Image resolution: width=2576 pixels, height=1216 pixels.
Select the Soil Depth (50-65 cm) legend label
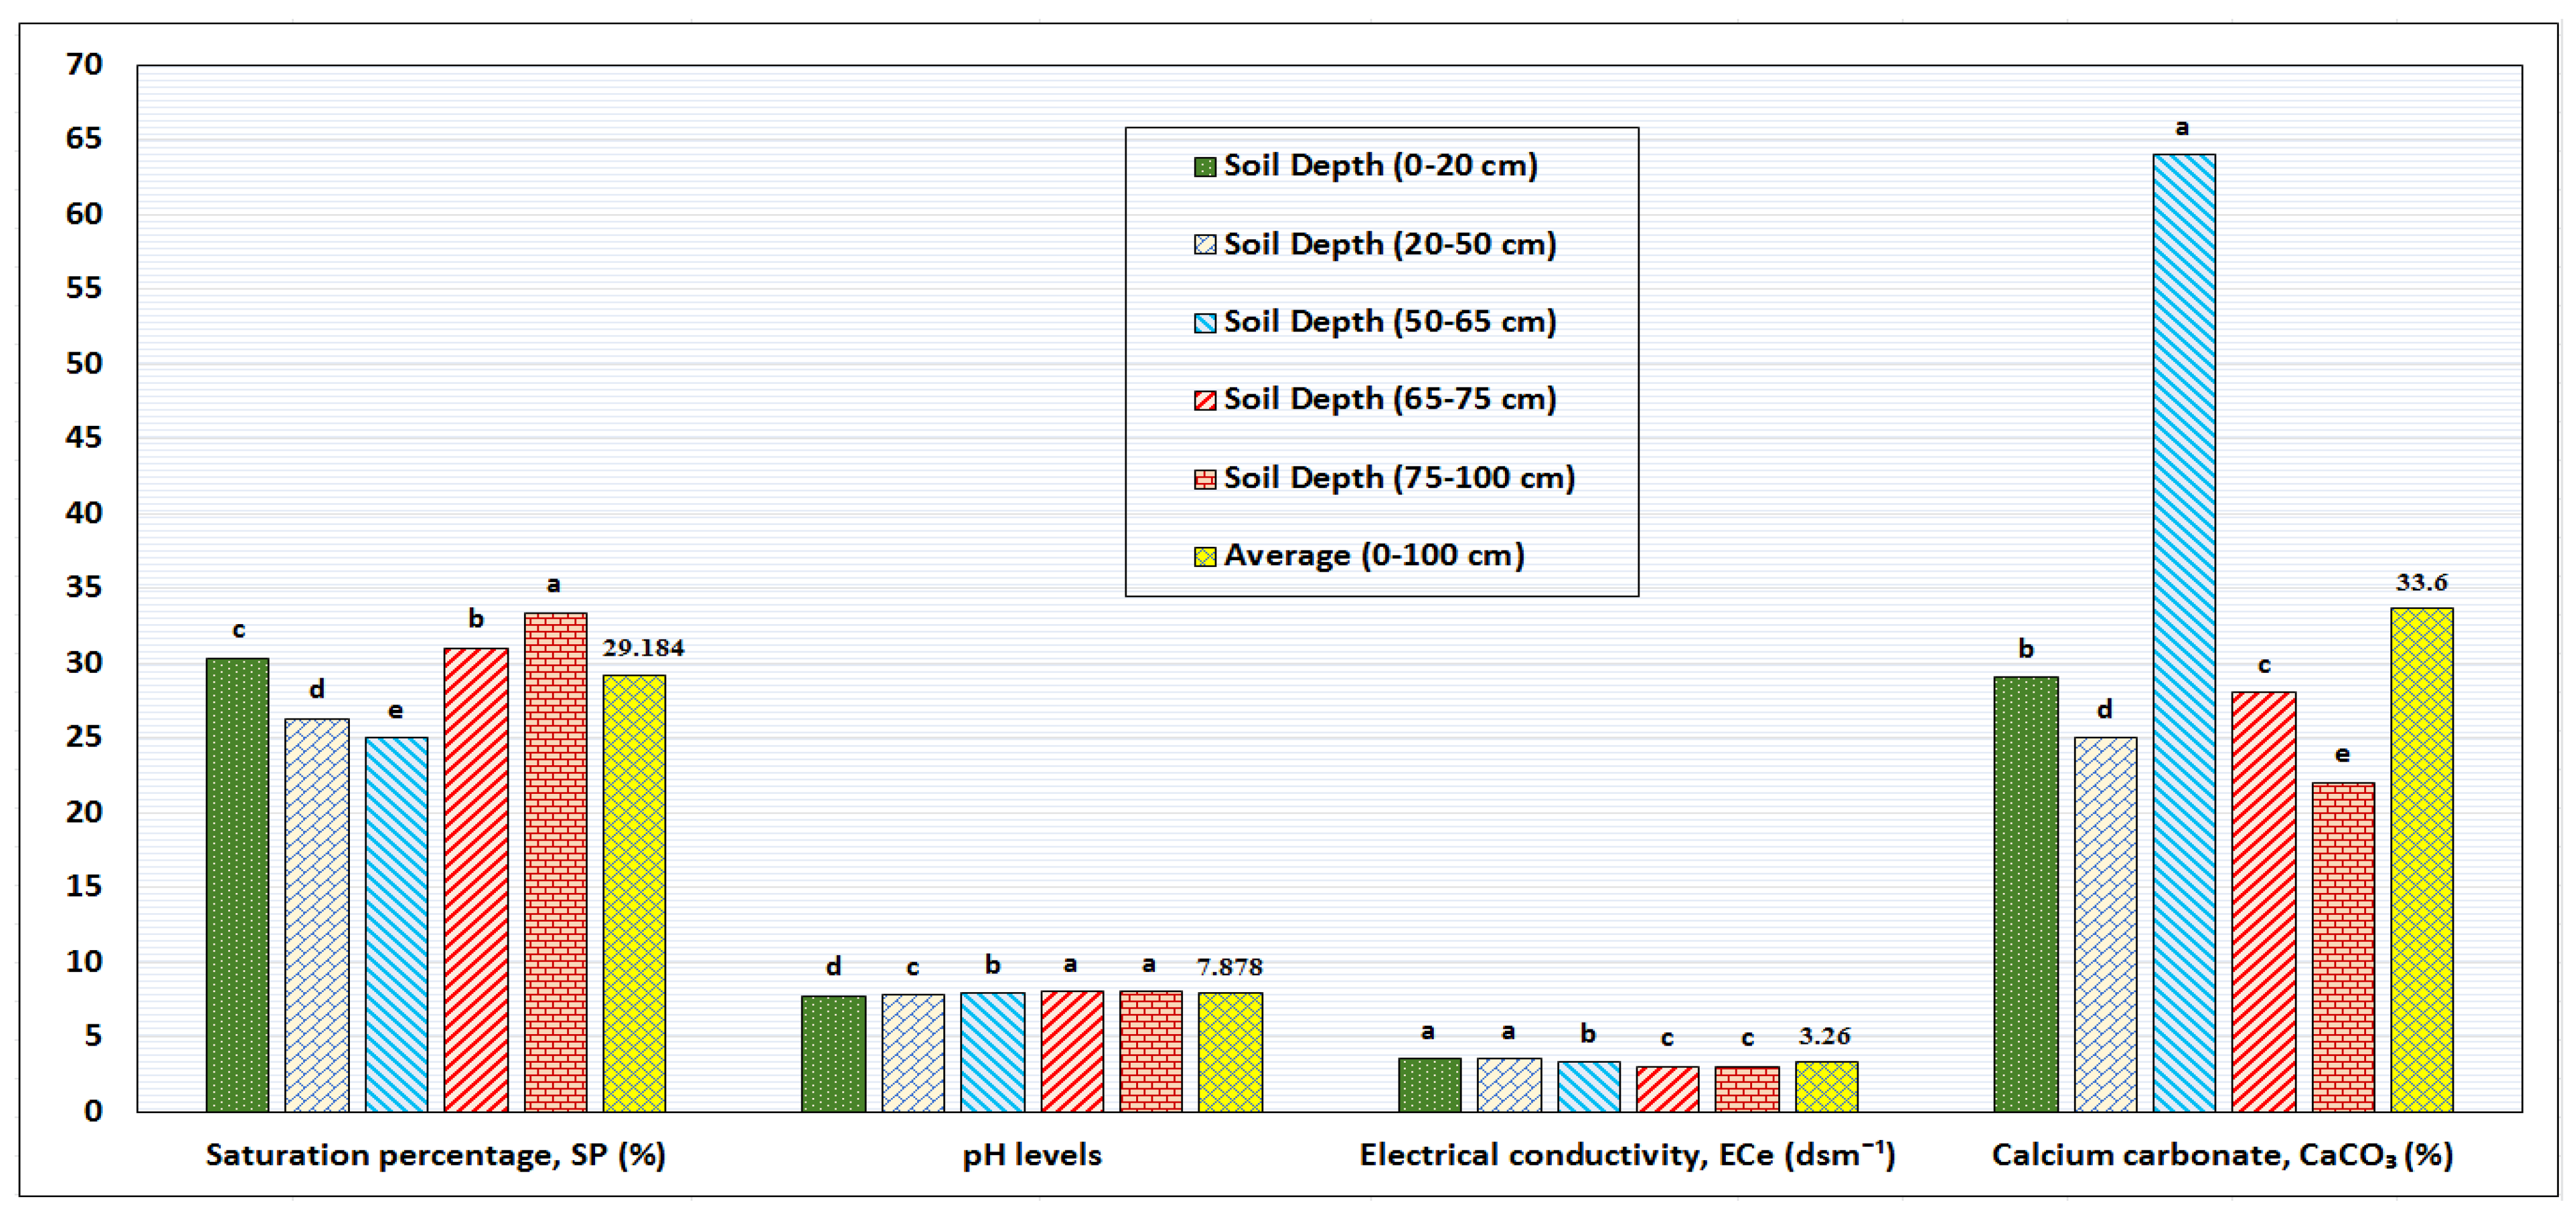(x=1389, y=322)
